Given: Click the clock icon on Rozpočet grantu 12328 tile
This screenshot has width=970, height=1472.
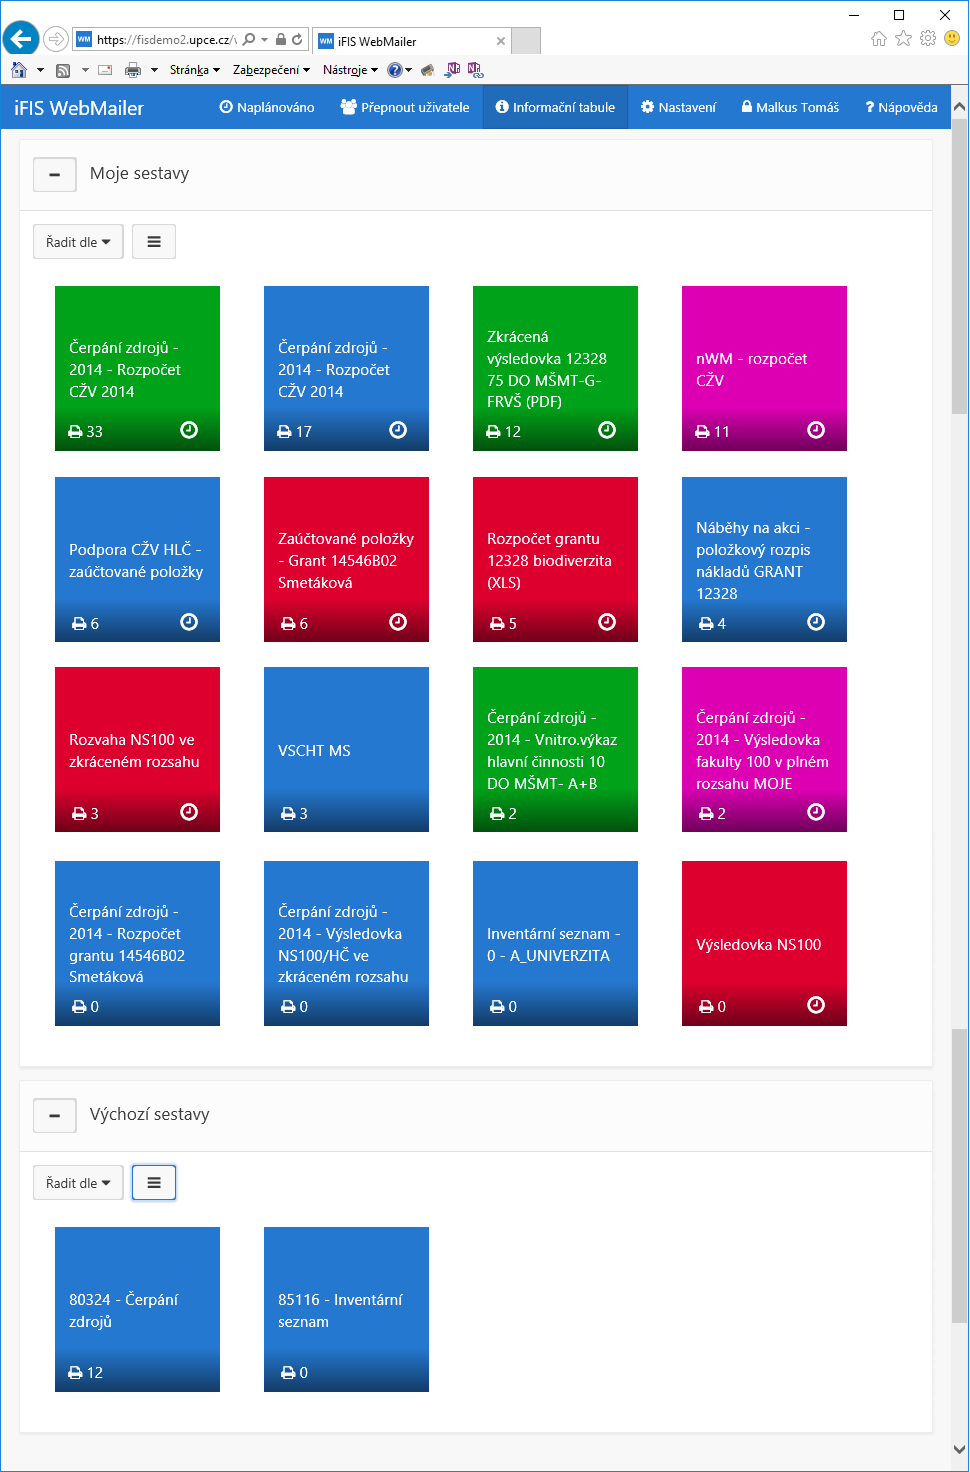Looking at the screenshot, I should coord(607,622).
